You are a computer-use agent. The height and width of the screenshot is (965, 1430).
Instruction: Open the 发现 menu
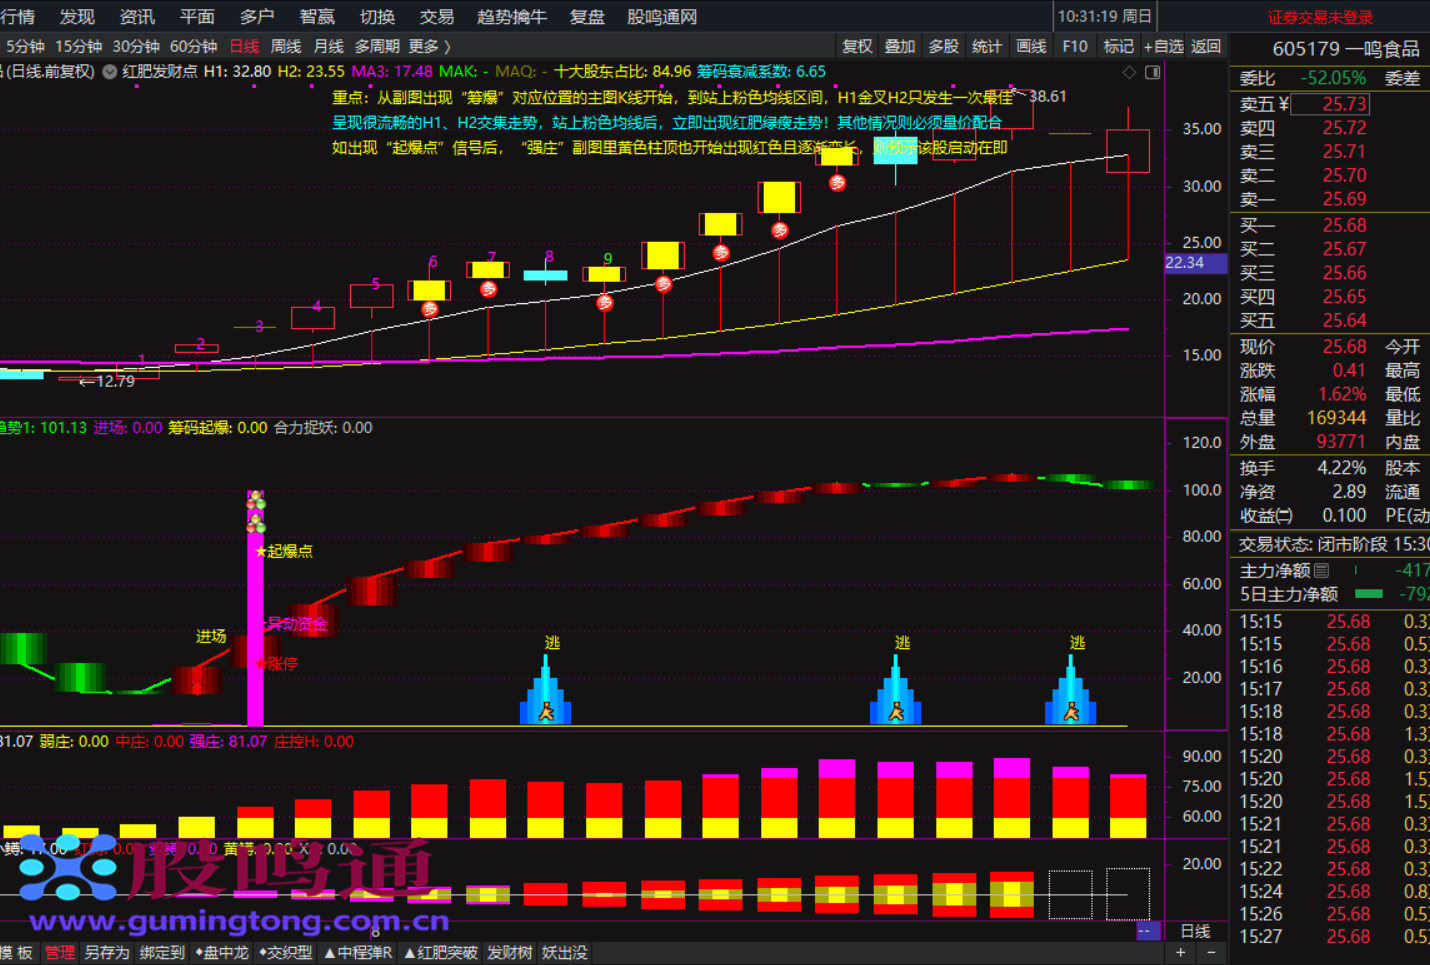[77, 16]
